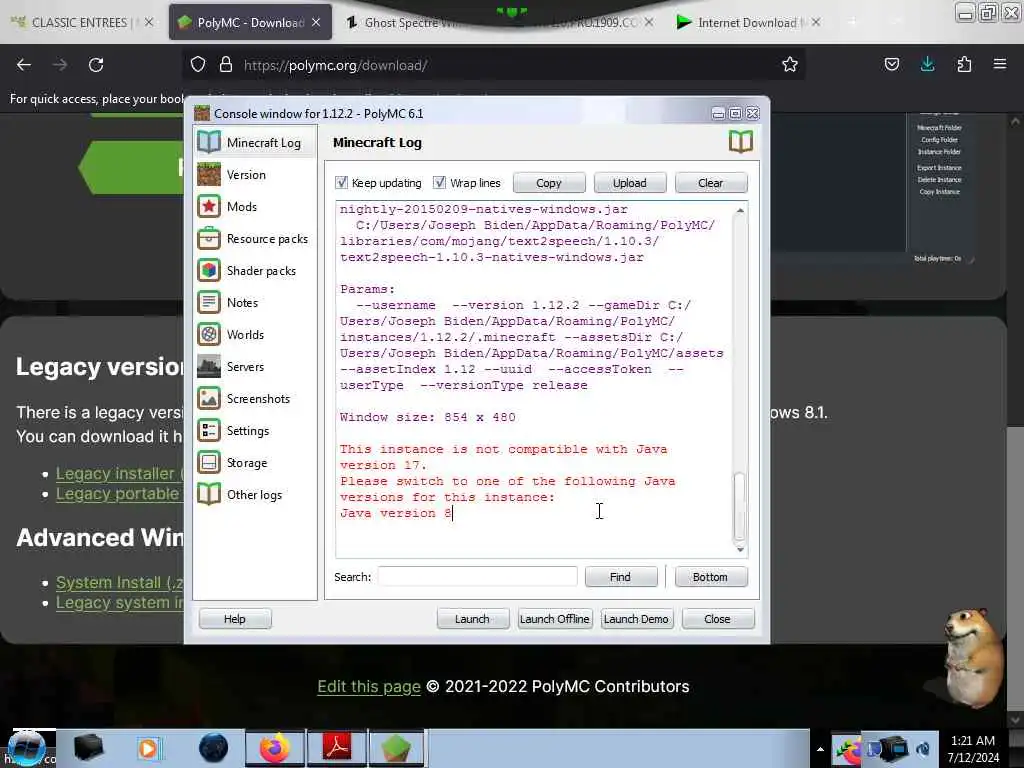Click the Firefox URL address bar
Image resolution: width=1024 pixels, height=768 pixels.
(x=496, y=65)
